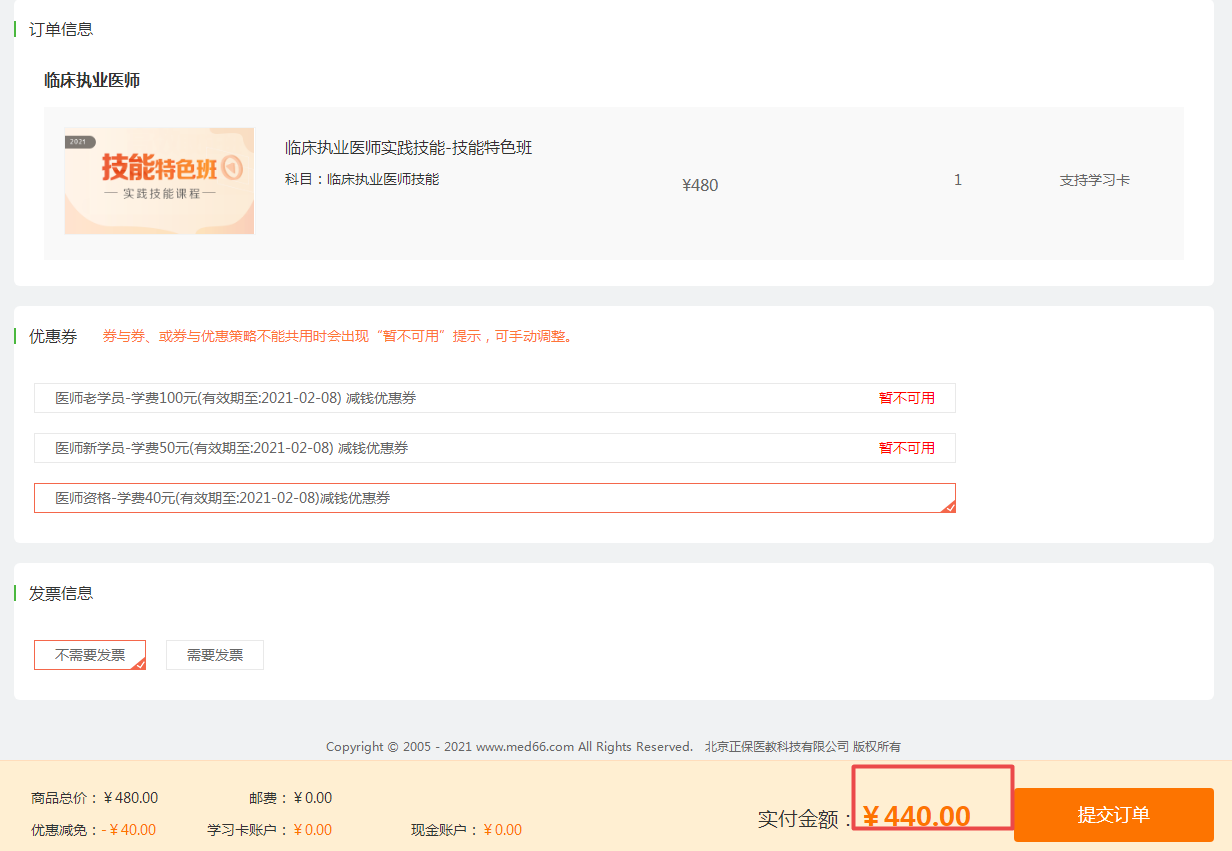The width and height of the screenshot is (1232, 851).
Task: Click the ¥480 course unit price
Action: pos(700,185)
